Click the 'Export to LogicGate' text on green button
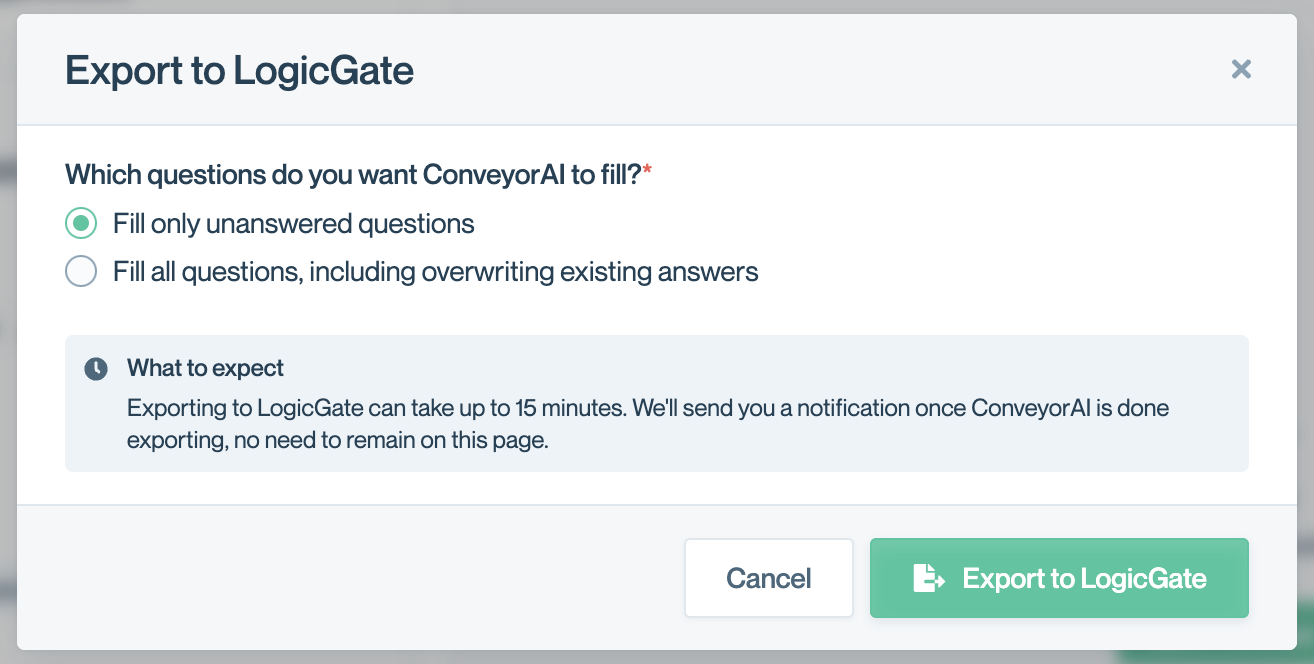This screenshot has height=664, width=1314. point(1084,578)
